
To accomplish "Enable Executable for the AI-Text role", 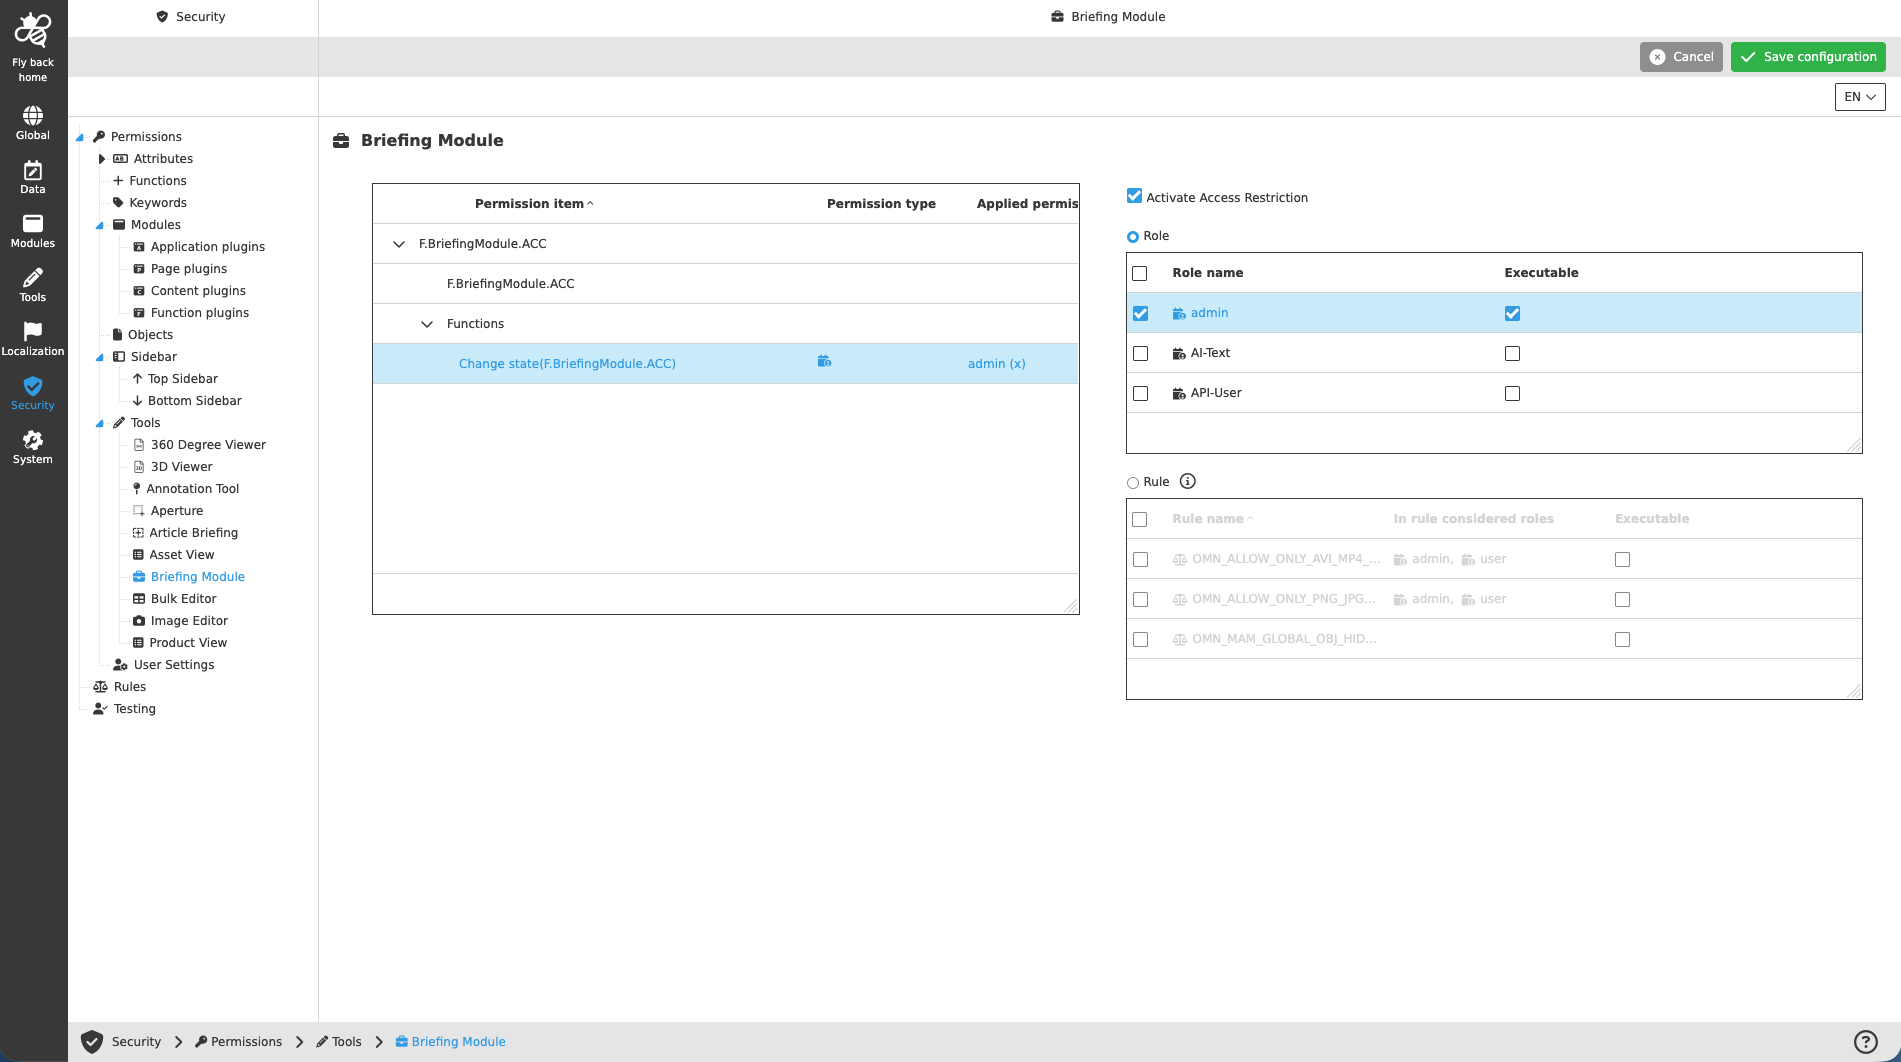I will pyautogui.click(x=1512, y=352).
